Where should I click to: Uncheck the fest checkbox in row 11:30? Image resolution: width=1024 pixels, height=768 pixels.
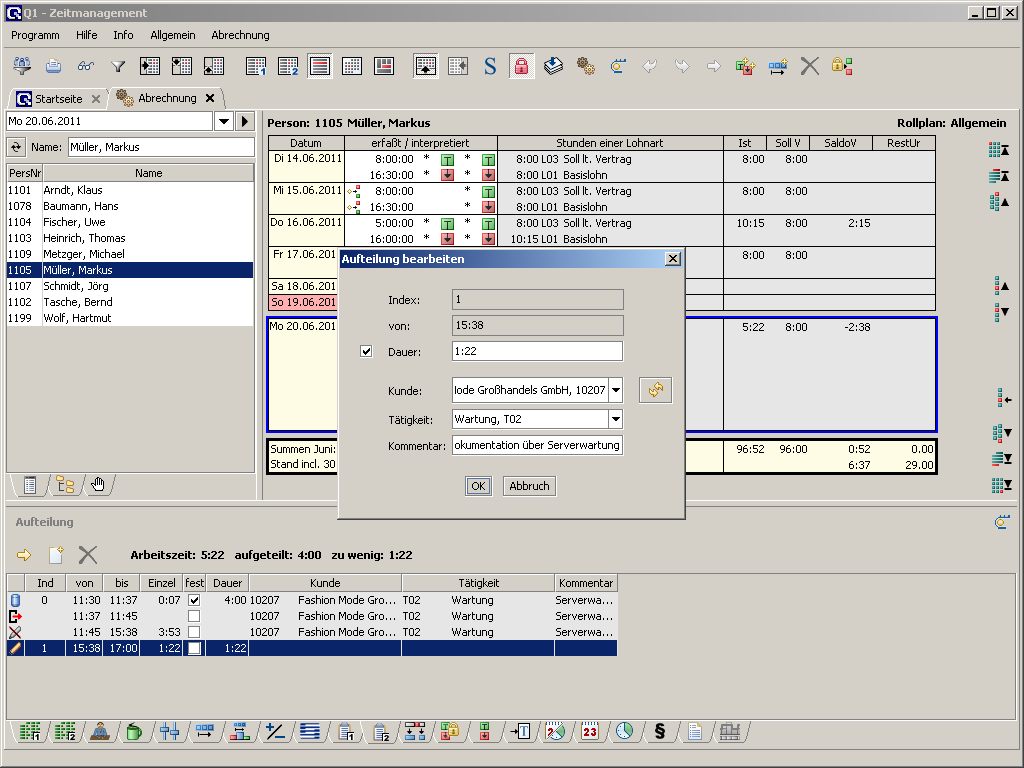(x=194, y=600)
